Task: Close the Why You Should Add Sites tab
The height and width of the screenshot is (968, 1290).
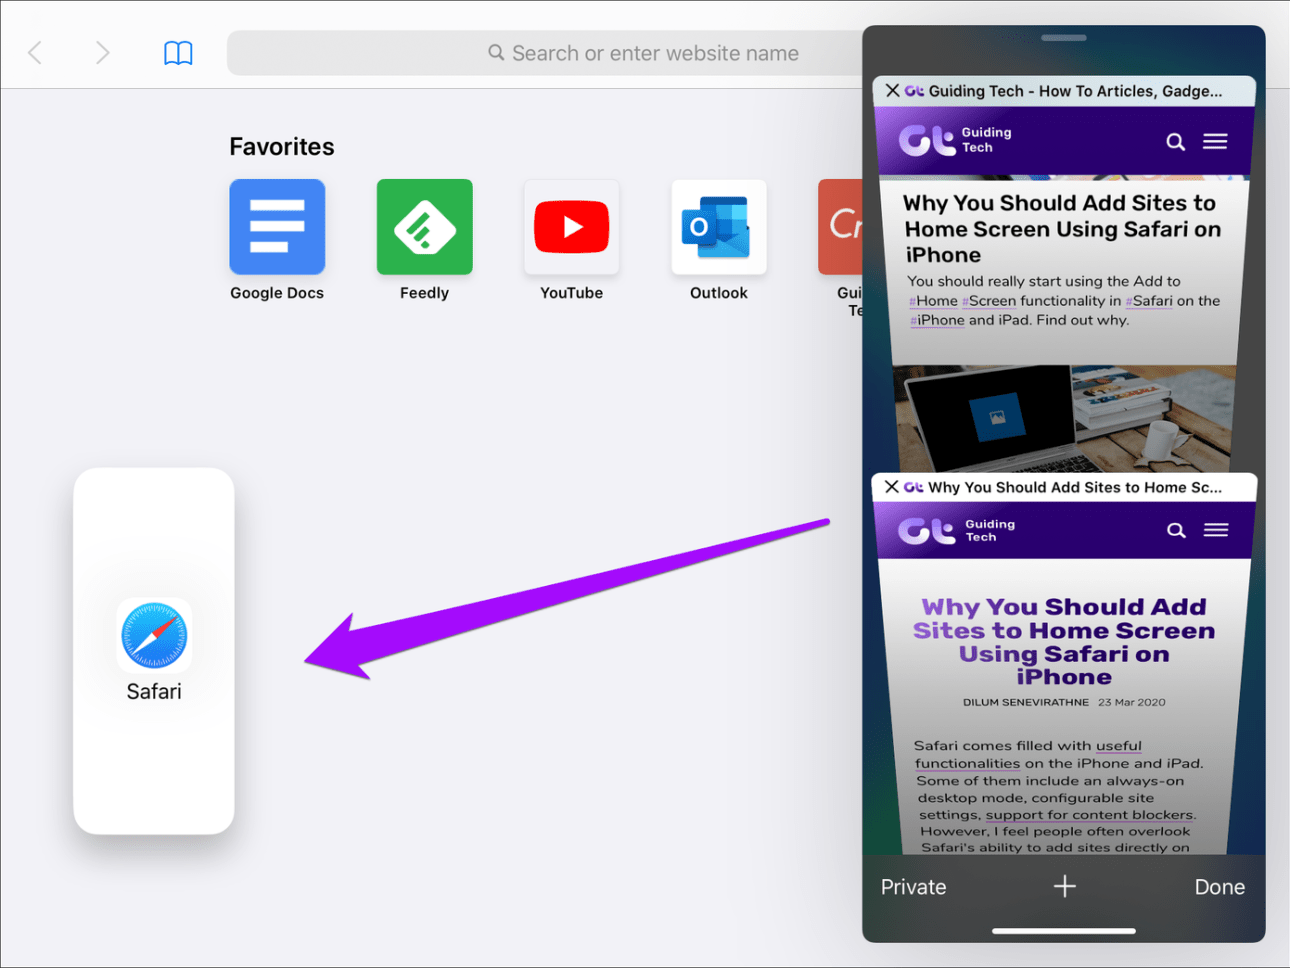Action: (x=891, y=487)
